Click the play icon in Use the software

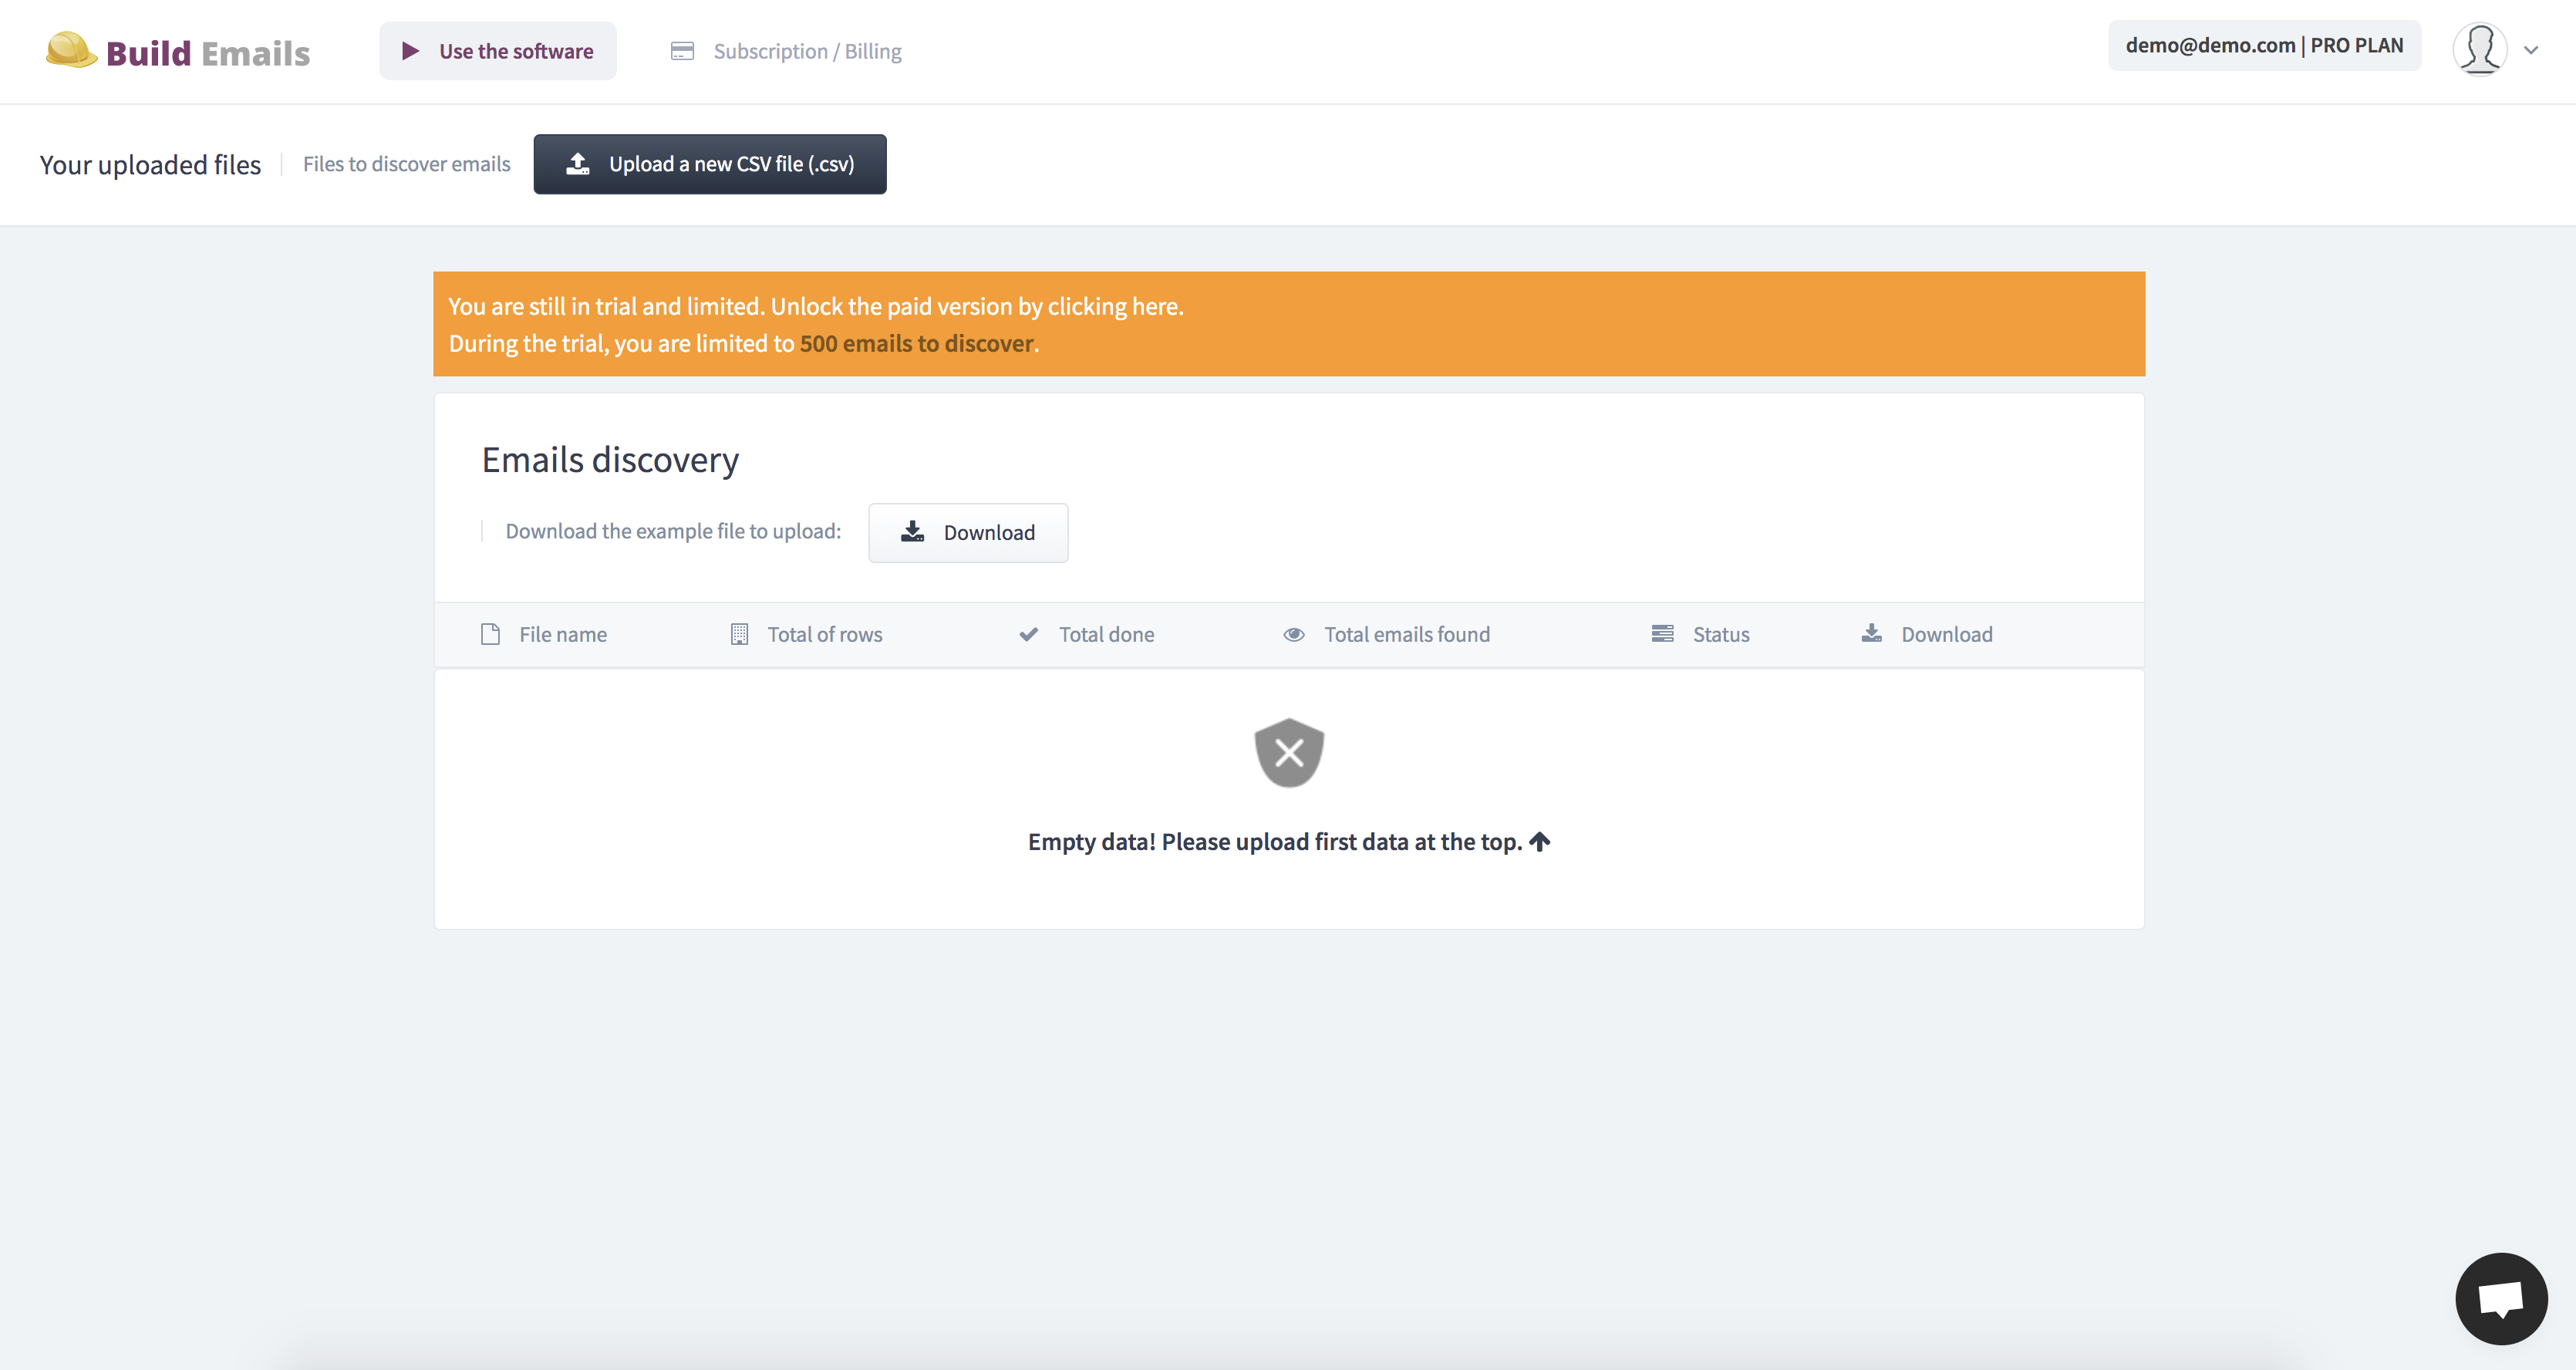(x=410, y=51)
